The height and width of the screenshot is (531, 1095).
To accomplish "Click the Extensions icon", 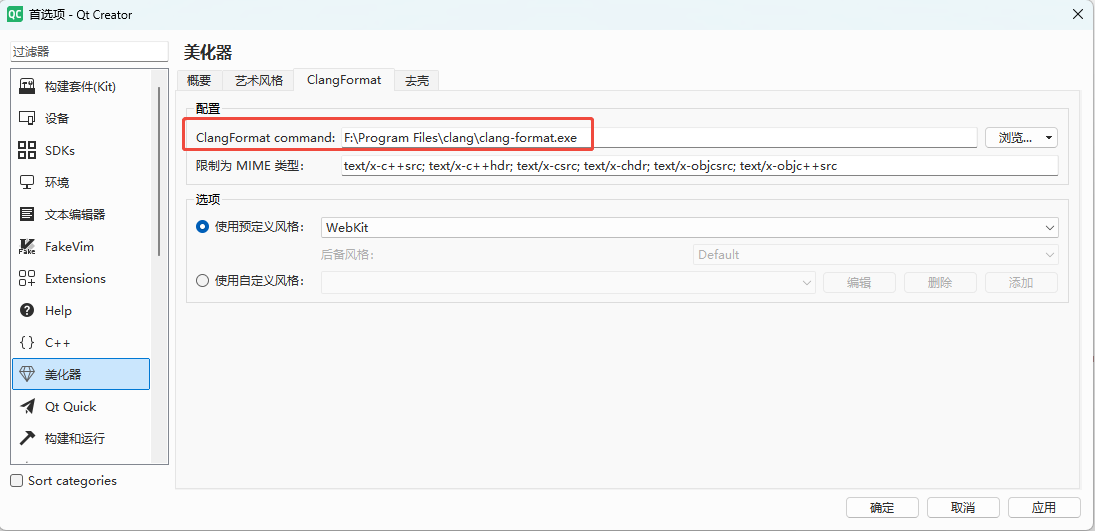I will point(27,278).
